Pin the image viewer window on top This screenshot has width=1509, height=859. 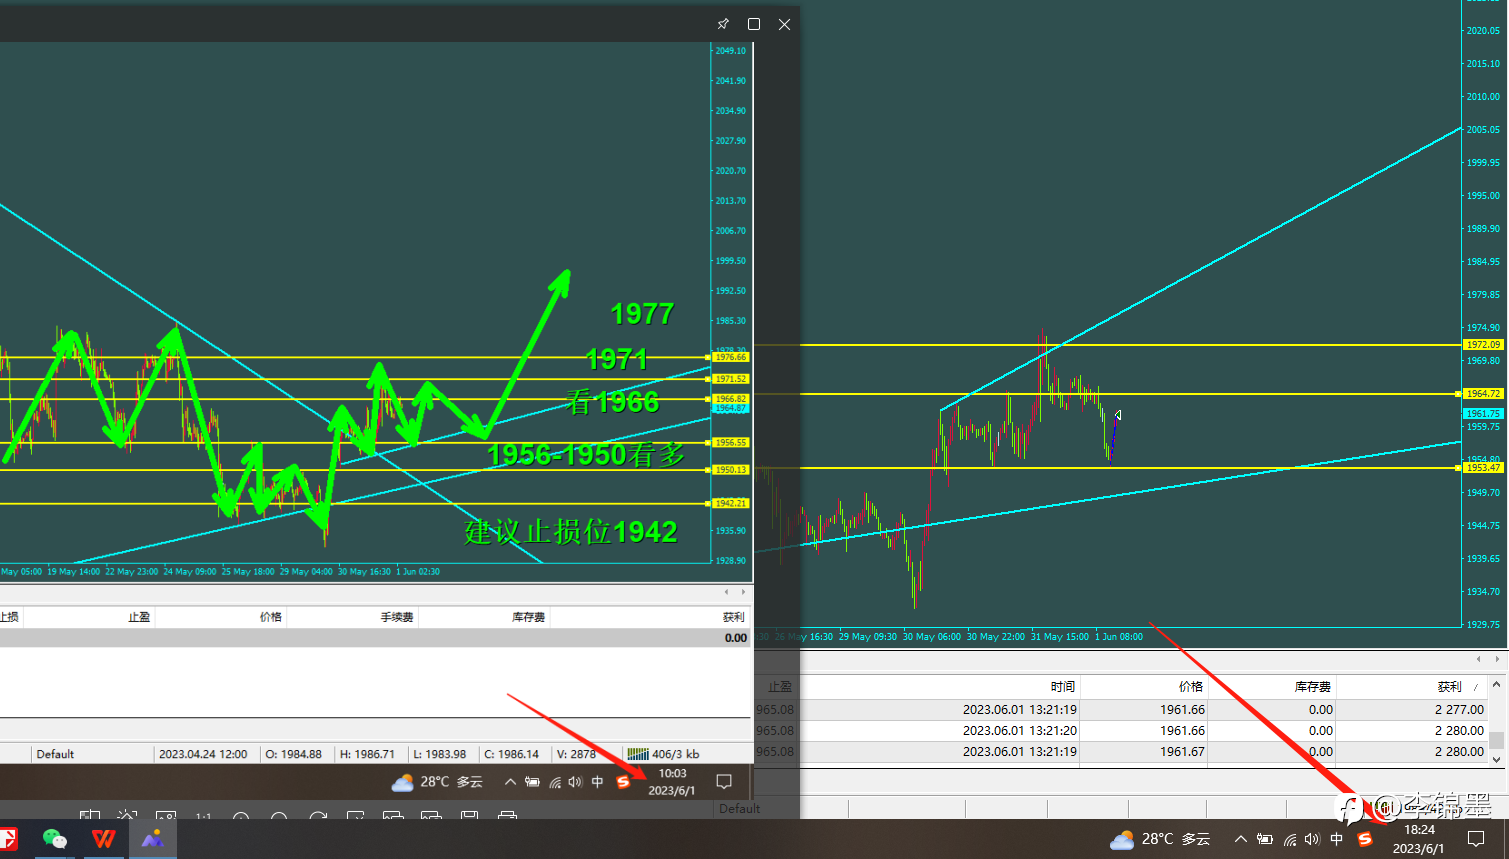723,24
